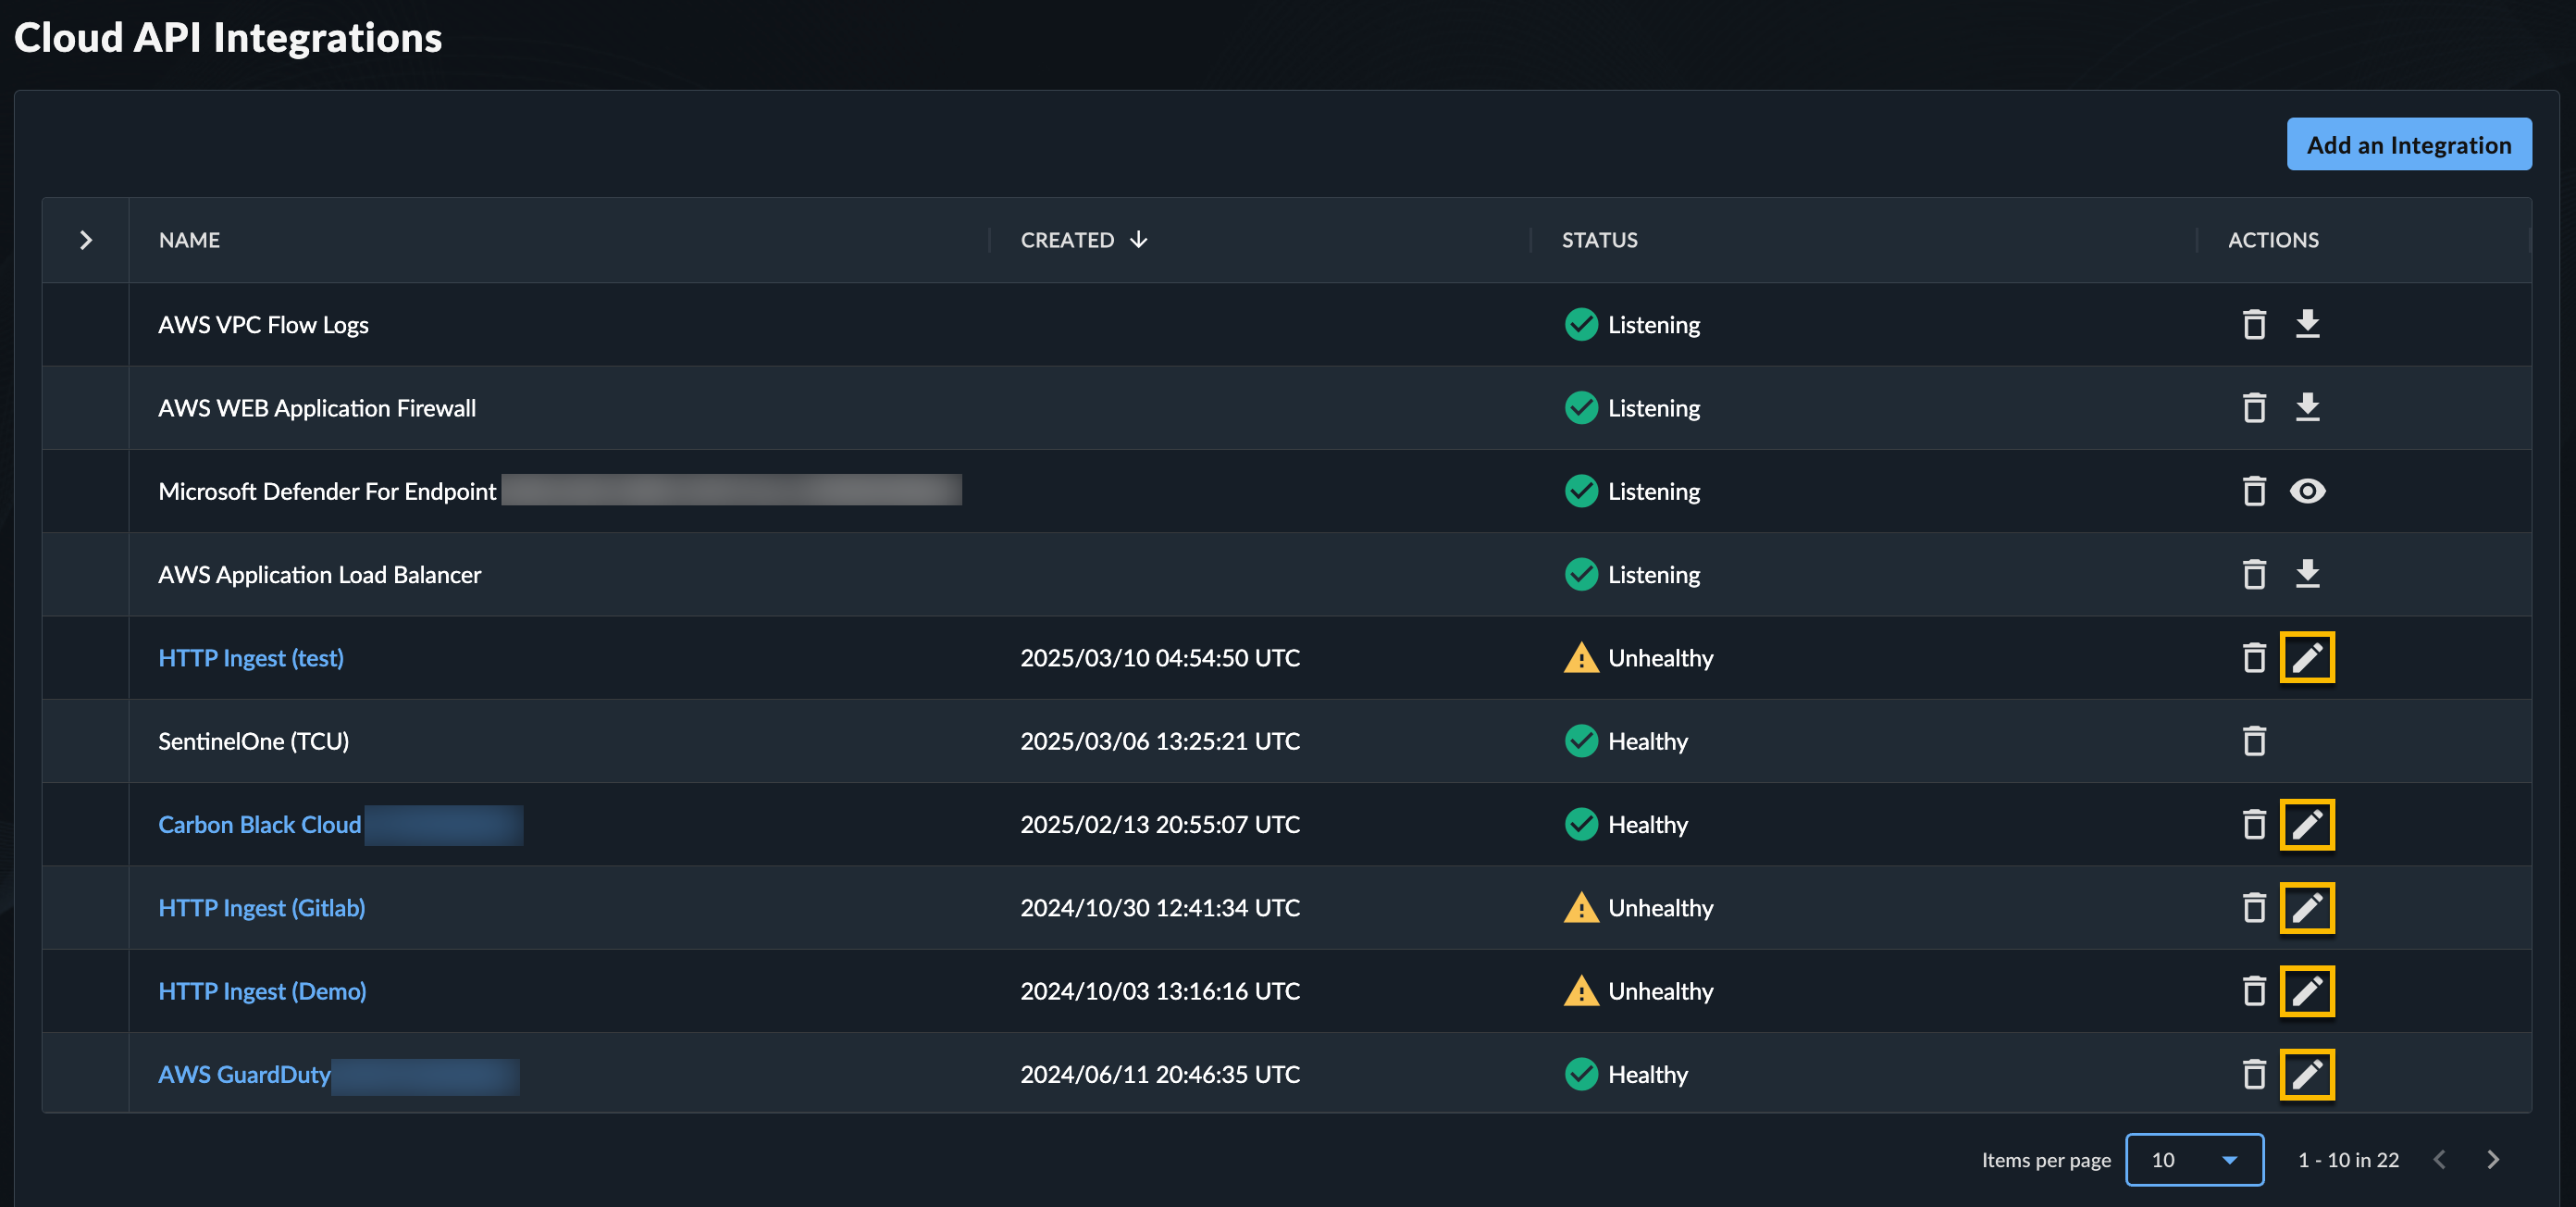Open the HTTP Ingest (test) link
The width and height of the screenshot is (2576, 1207).
[x=251, y=658]
